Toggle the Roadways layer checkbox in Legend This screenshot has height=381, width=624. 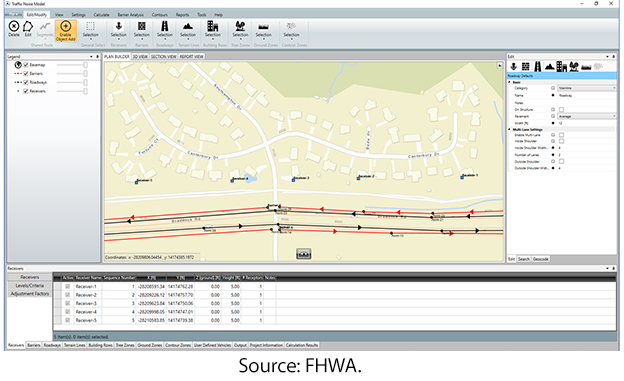tap(26, 82)
